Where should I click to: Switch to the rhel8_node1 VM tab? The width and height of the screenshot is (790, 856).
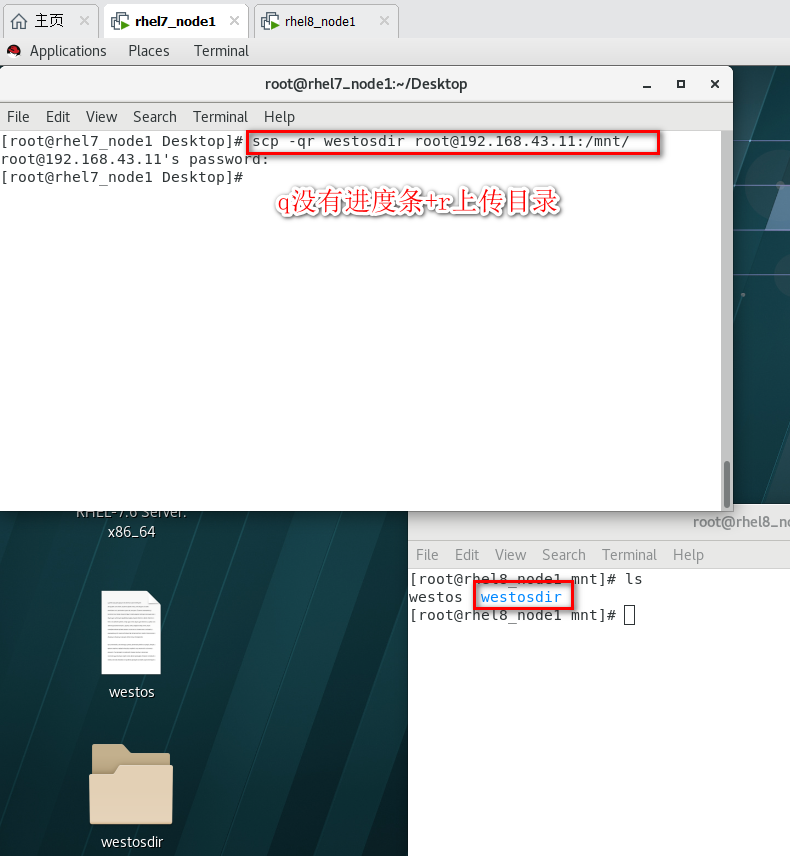point(326,21)
